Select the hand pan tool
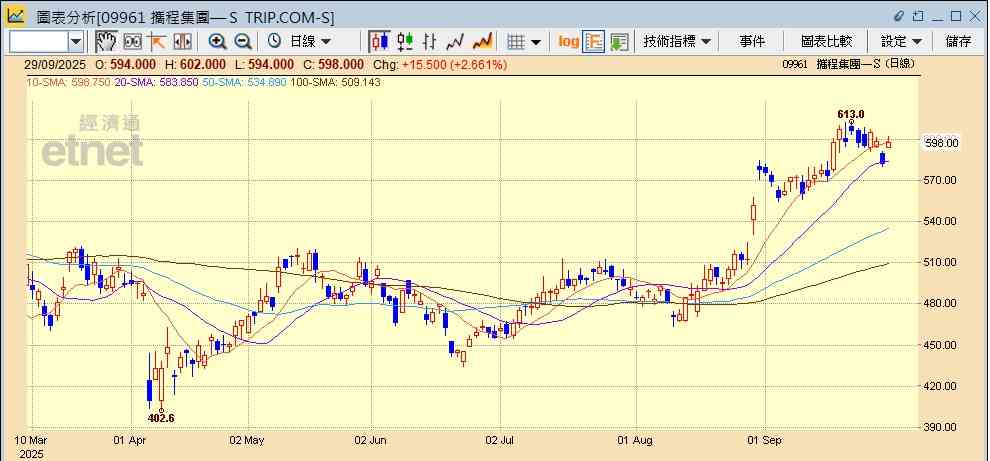The height and width of the screenshot is (461, 990). [107, 42]
